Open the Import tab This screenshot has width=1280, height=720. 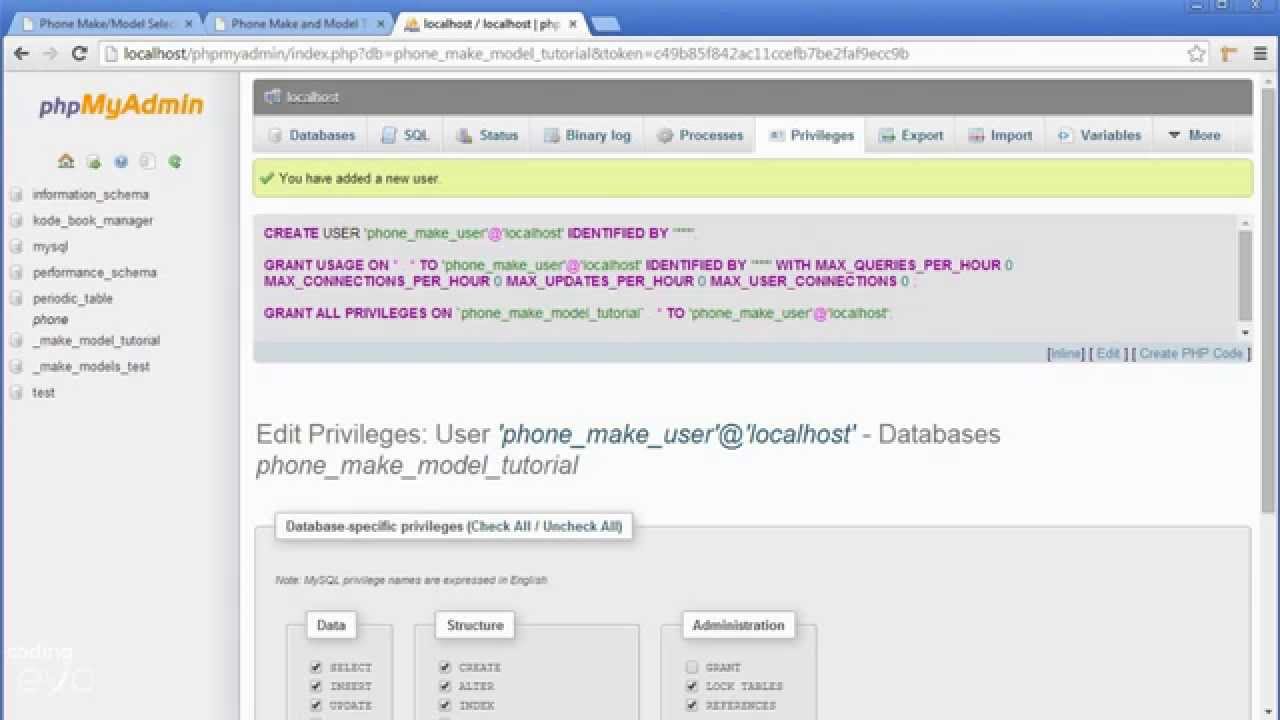click(1000, 135)
